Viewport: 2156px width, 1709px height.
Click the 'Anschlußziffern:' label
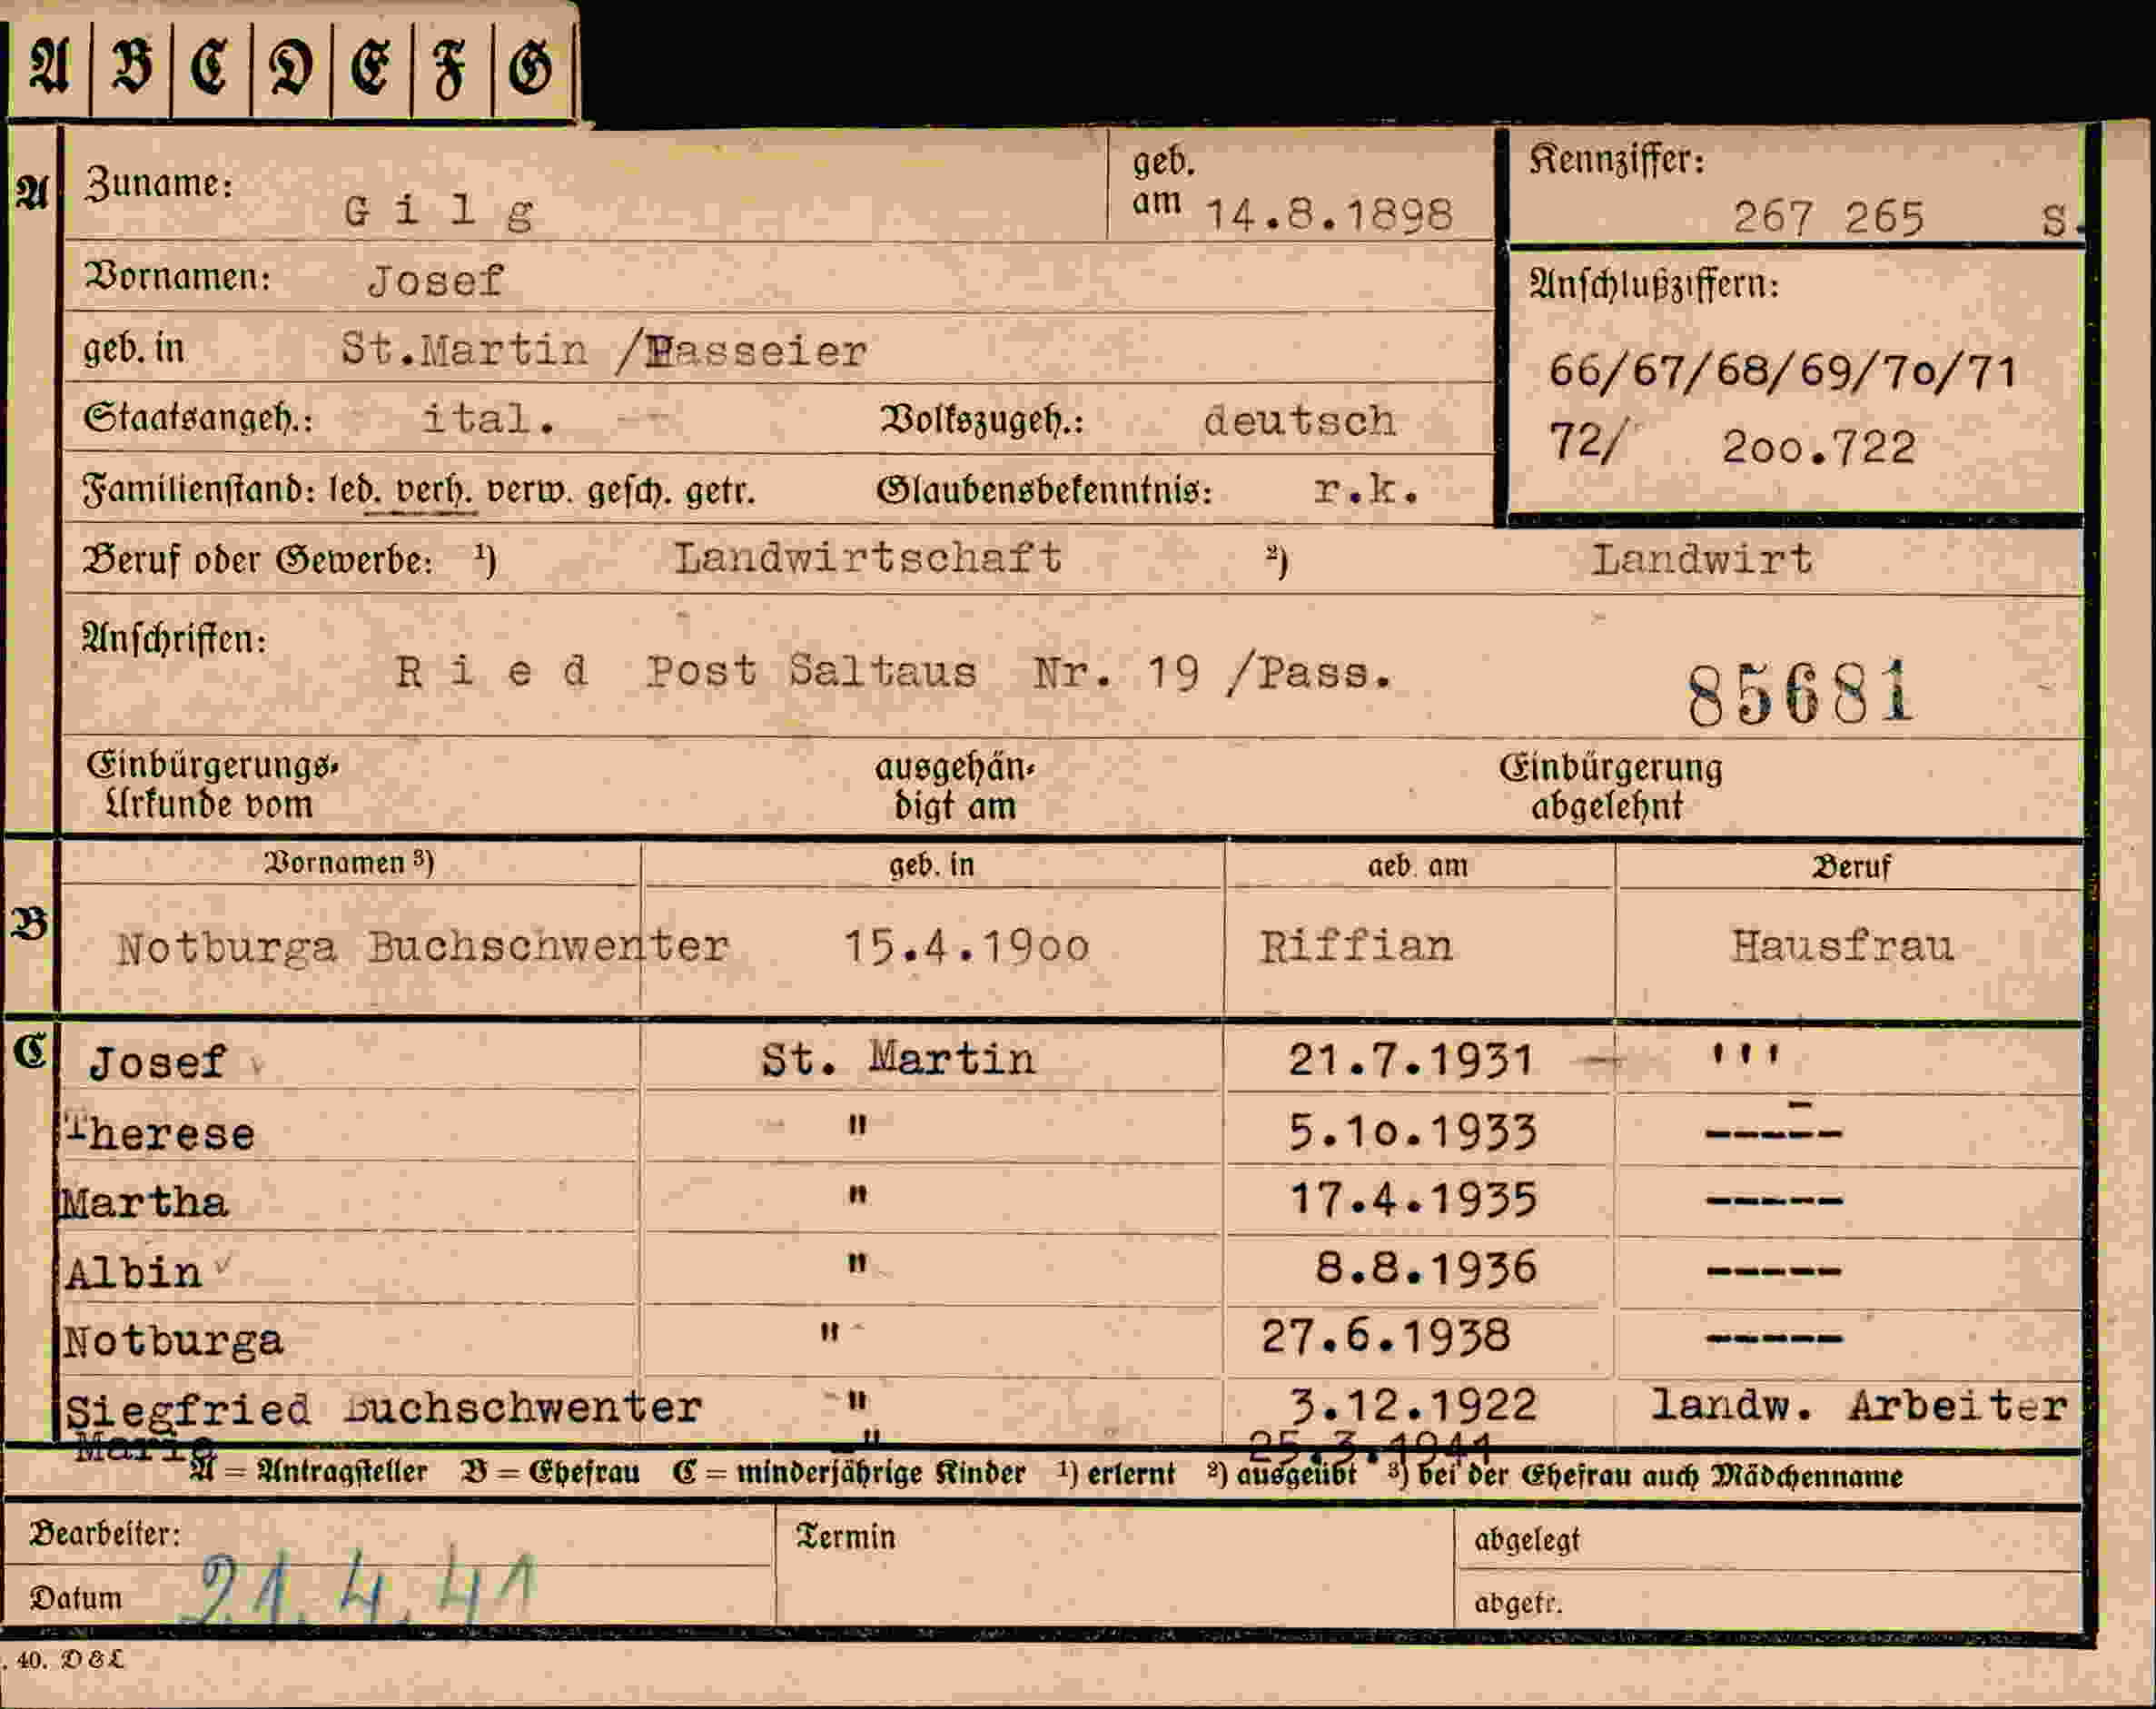(1655, 286)
